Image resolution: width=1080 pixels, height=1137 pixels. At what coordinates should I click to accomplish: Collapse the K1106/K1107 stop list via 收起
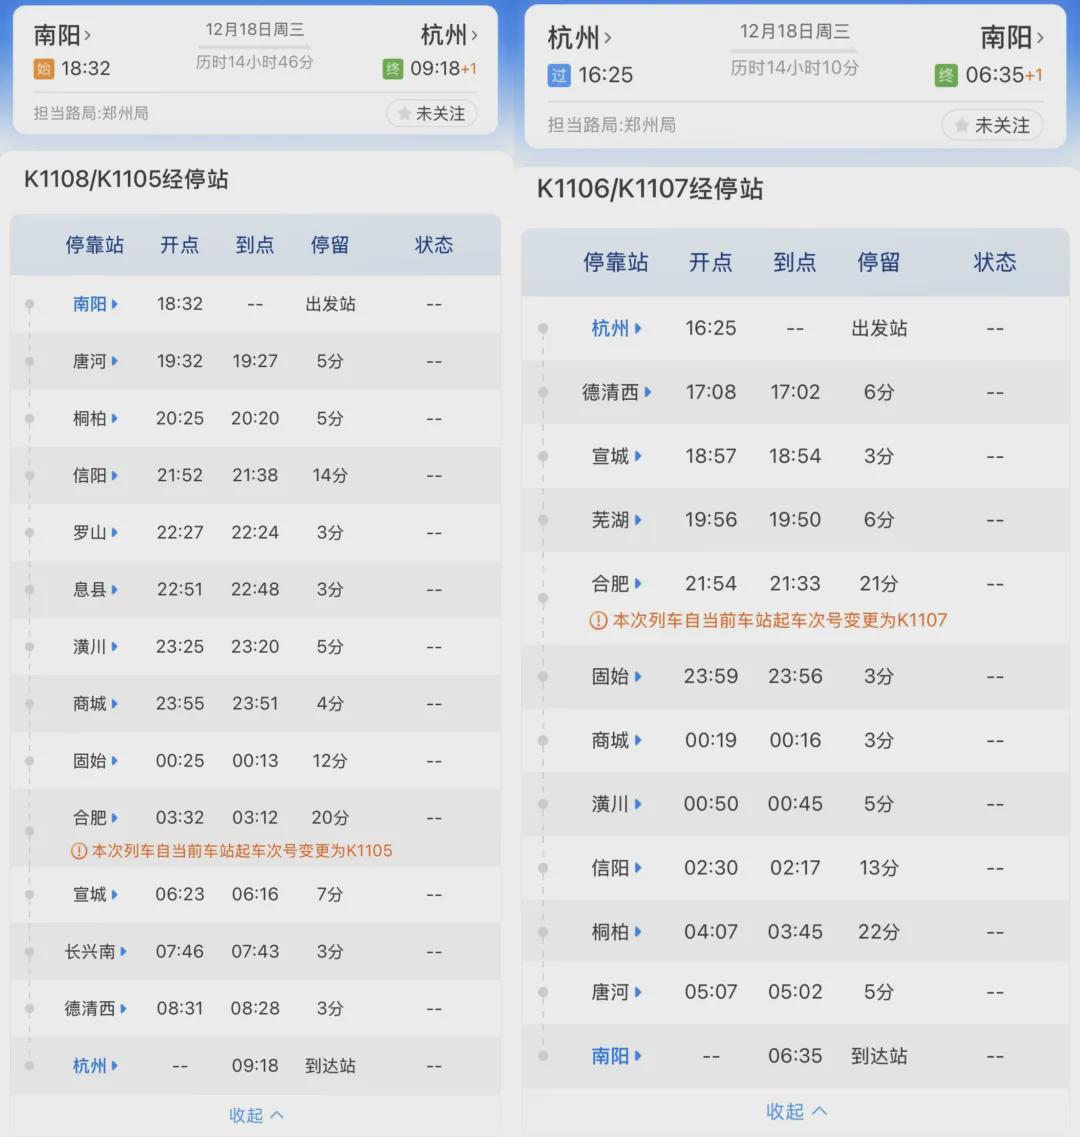point(796,1111)
